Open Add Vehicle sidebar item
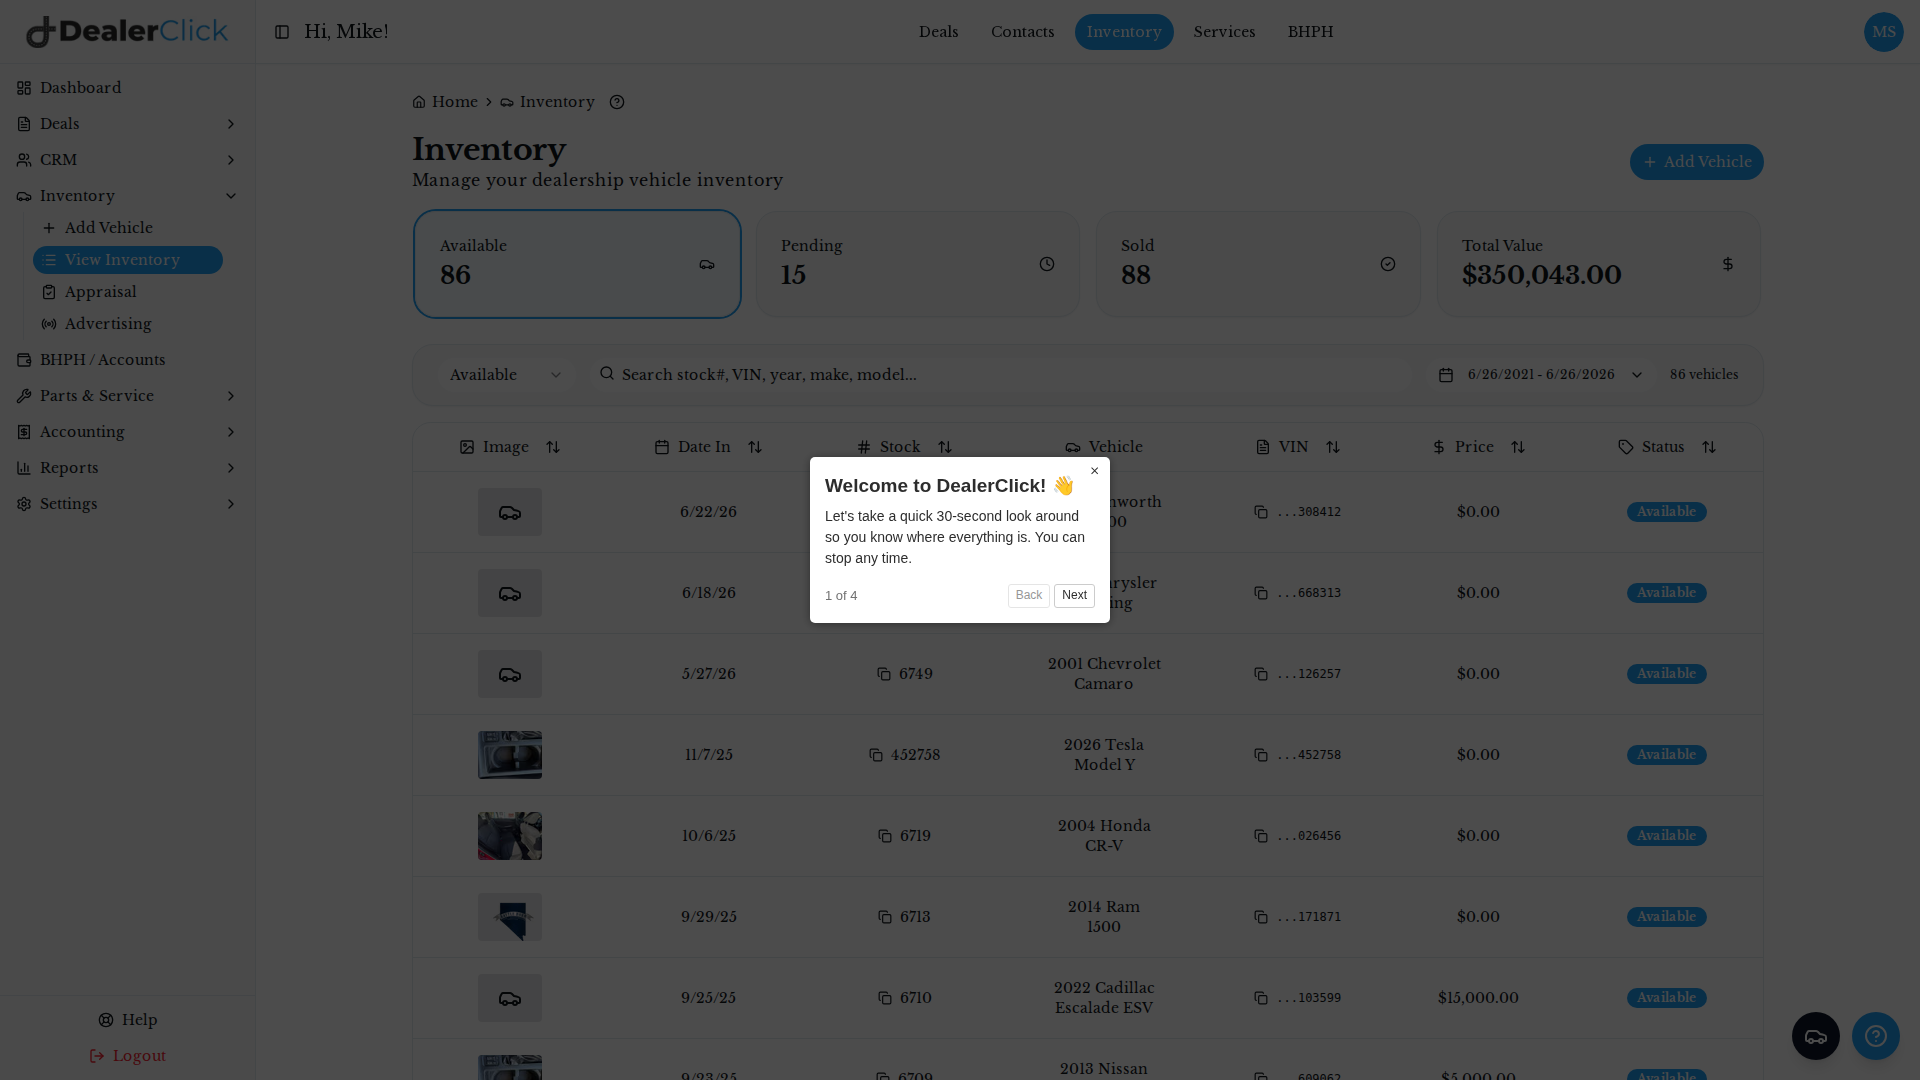This screenshot has height=1080, width=1920. click(x=128, y=228)
